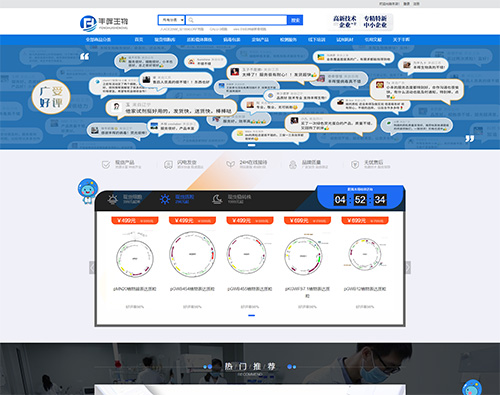Switch to the moon-icon flash sale tab
The image size is (500, 395).
tap(232, 199)
